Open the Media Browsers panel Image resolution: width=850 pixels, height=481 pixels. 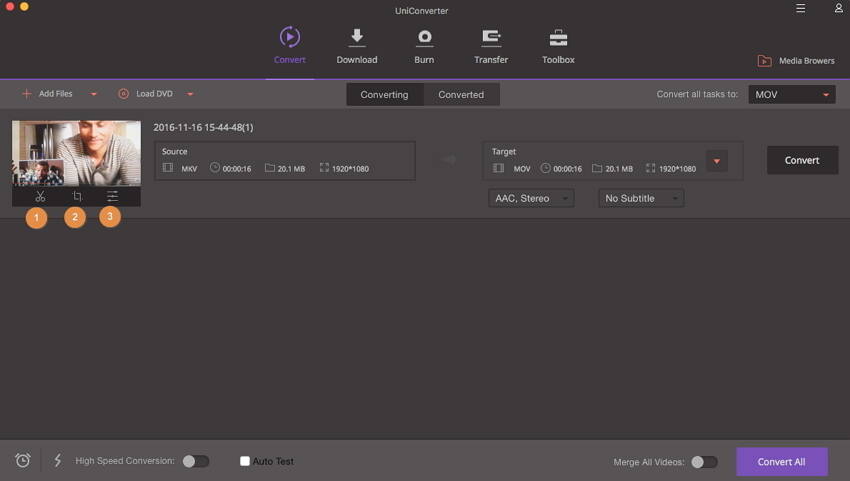796,61
